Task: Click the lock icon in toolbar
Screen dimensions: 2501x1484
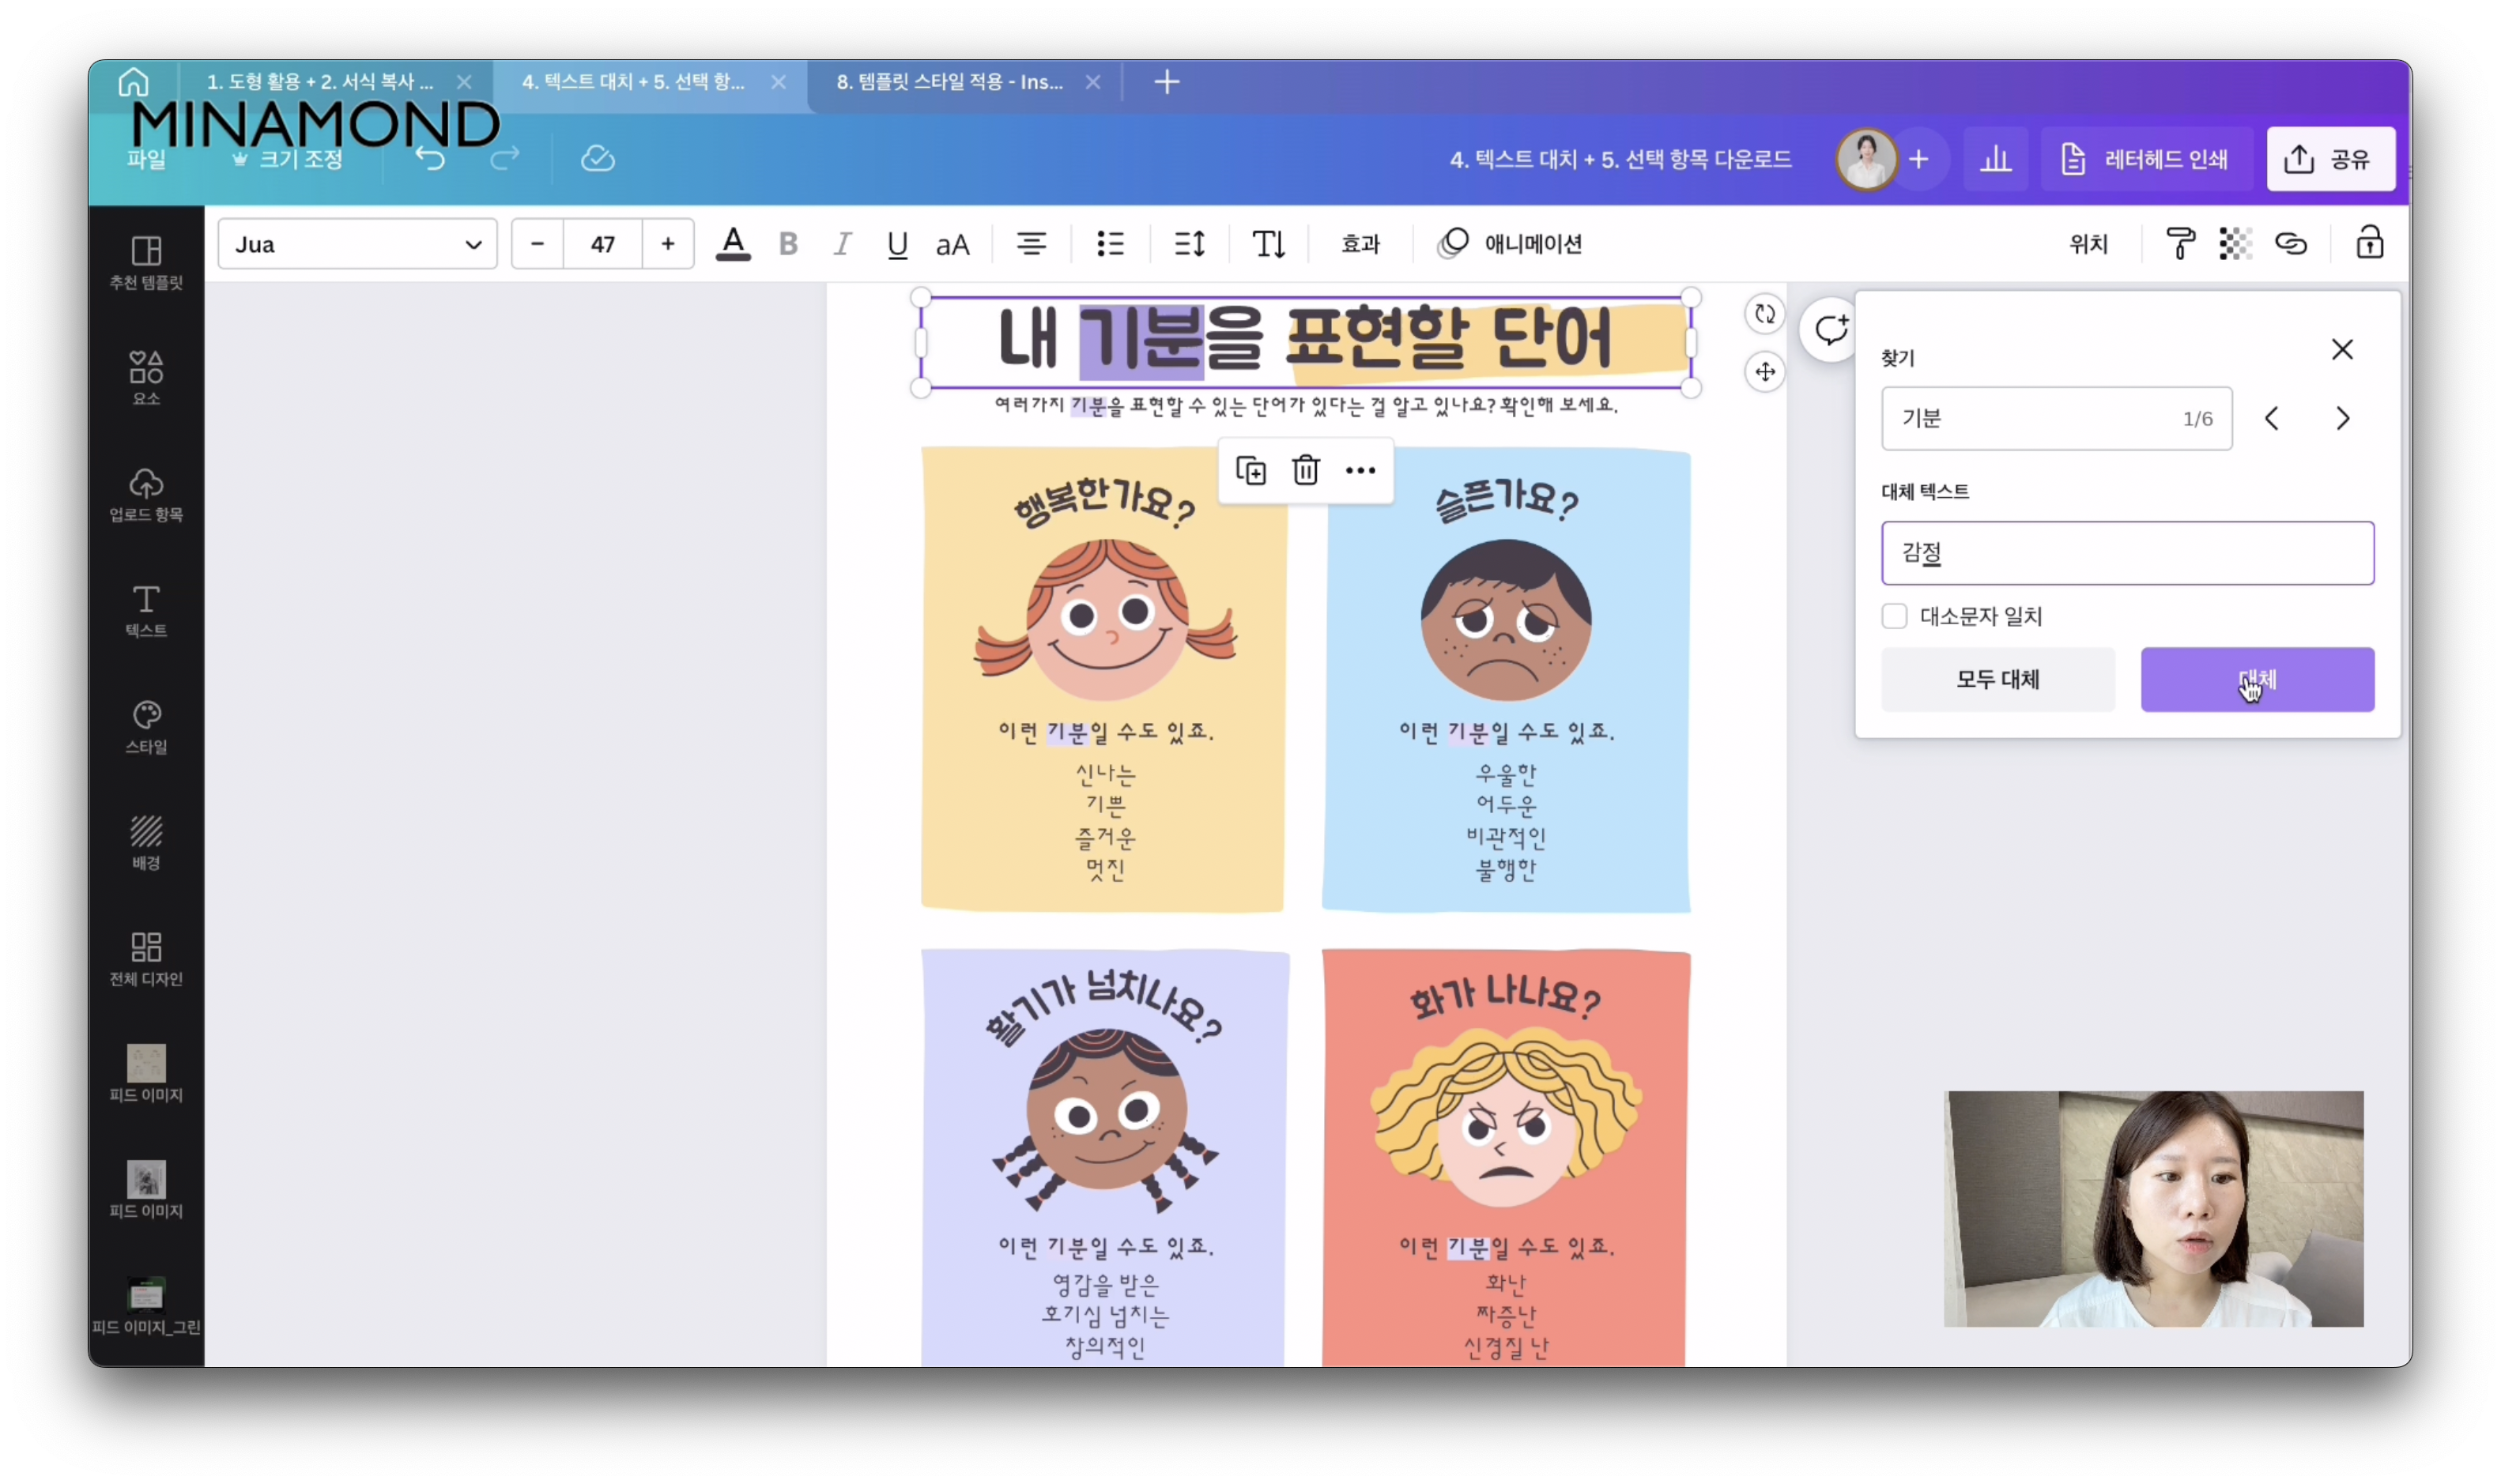Action: pos(2369,243)
